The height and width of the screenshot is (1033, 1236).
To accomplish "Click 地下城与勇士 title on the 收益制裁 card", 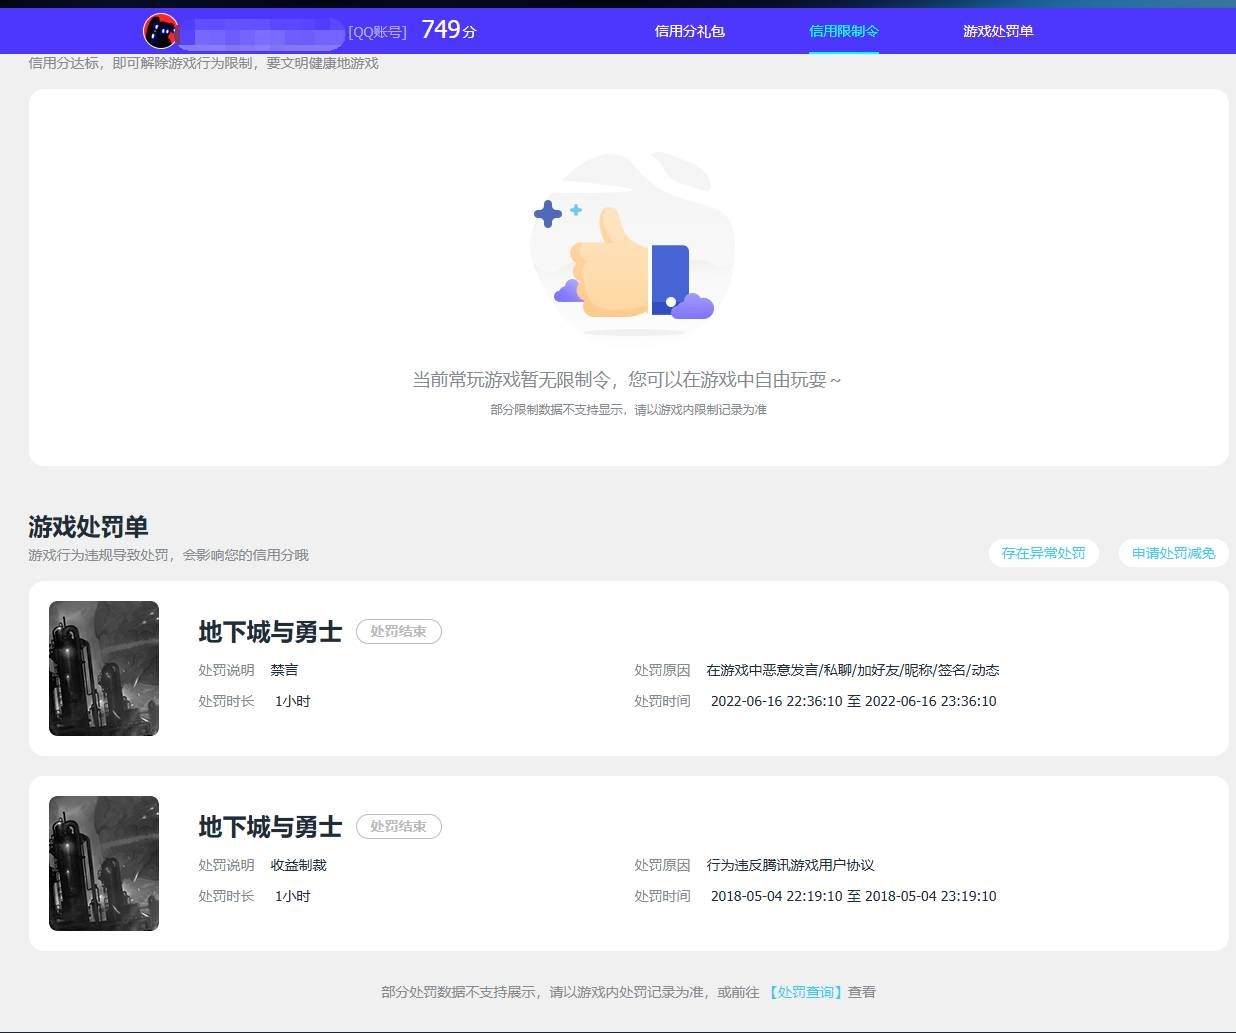I will (270, 826).
